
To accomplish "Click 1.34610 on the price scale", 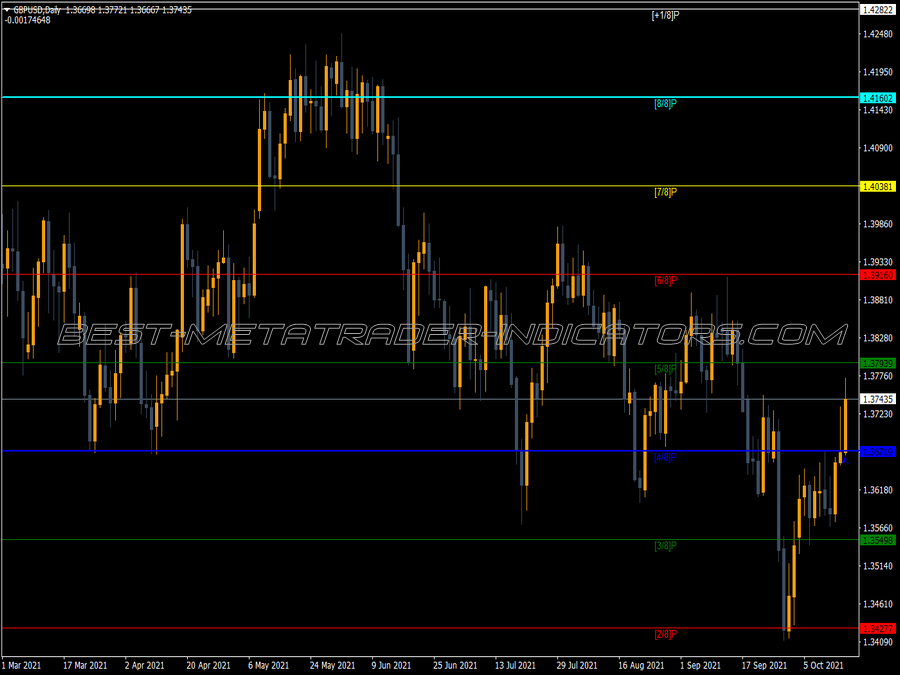I will coord(878,604).
